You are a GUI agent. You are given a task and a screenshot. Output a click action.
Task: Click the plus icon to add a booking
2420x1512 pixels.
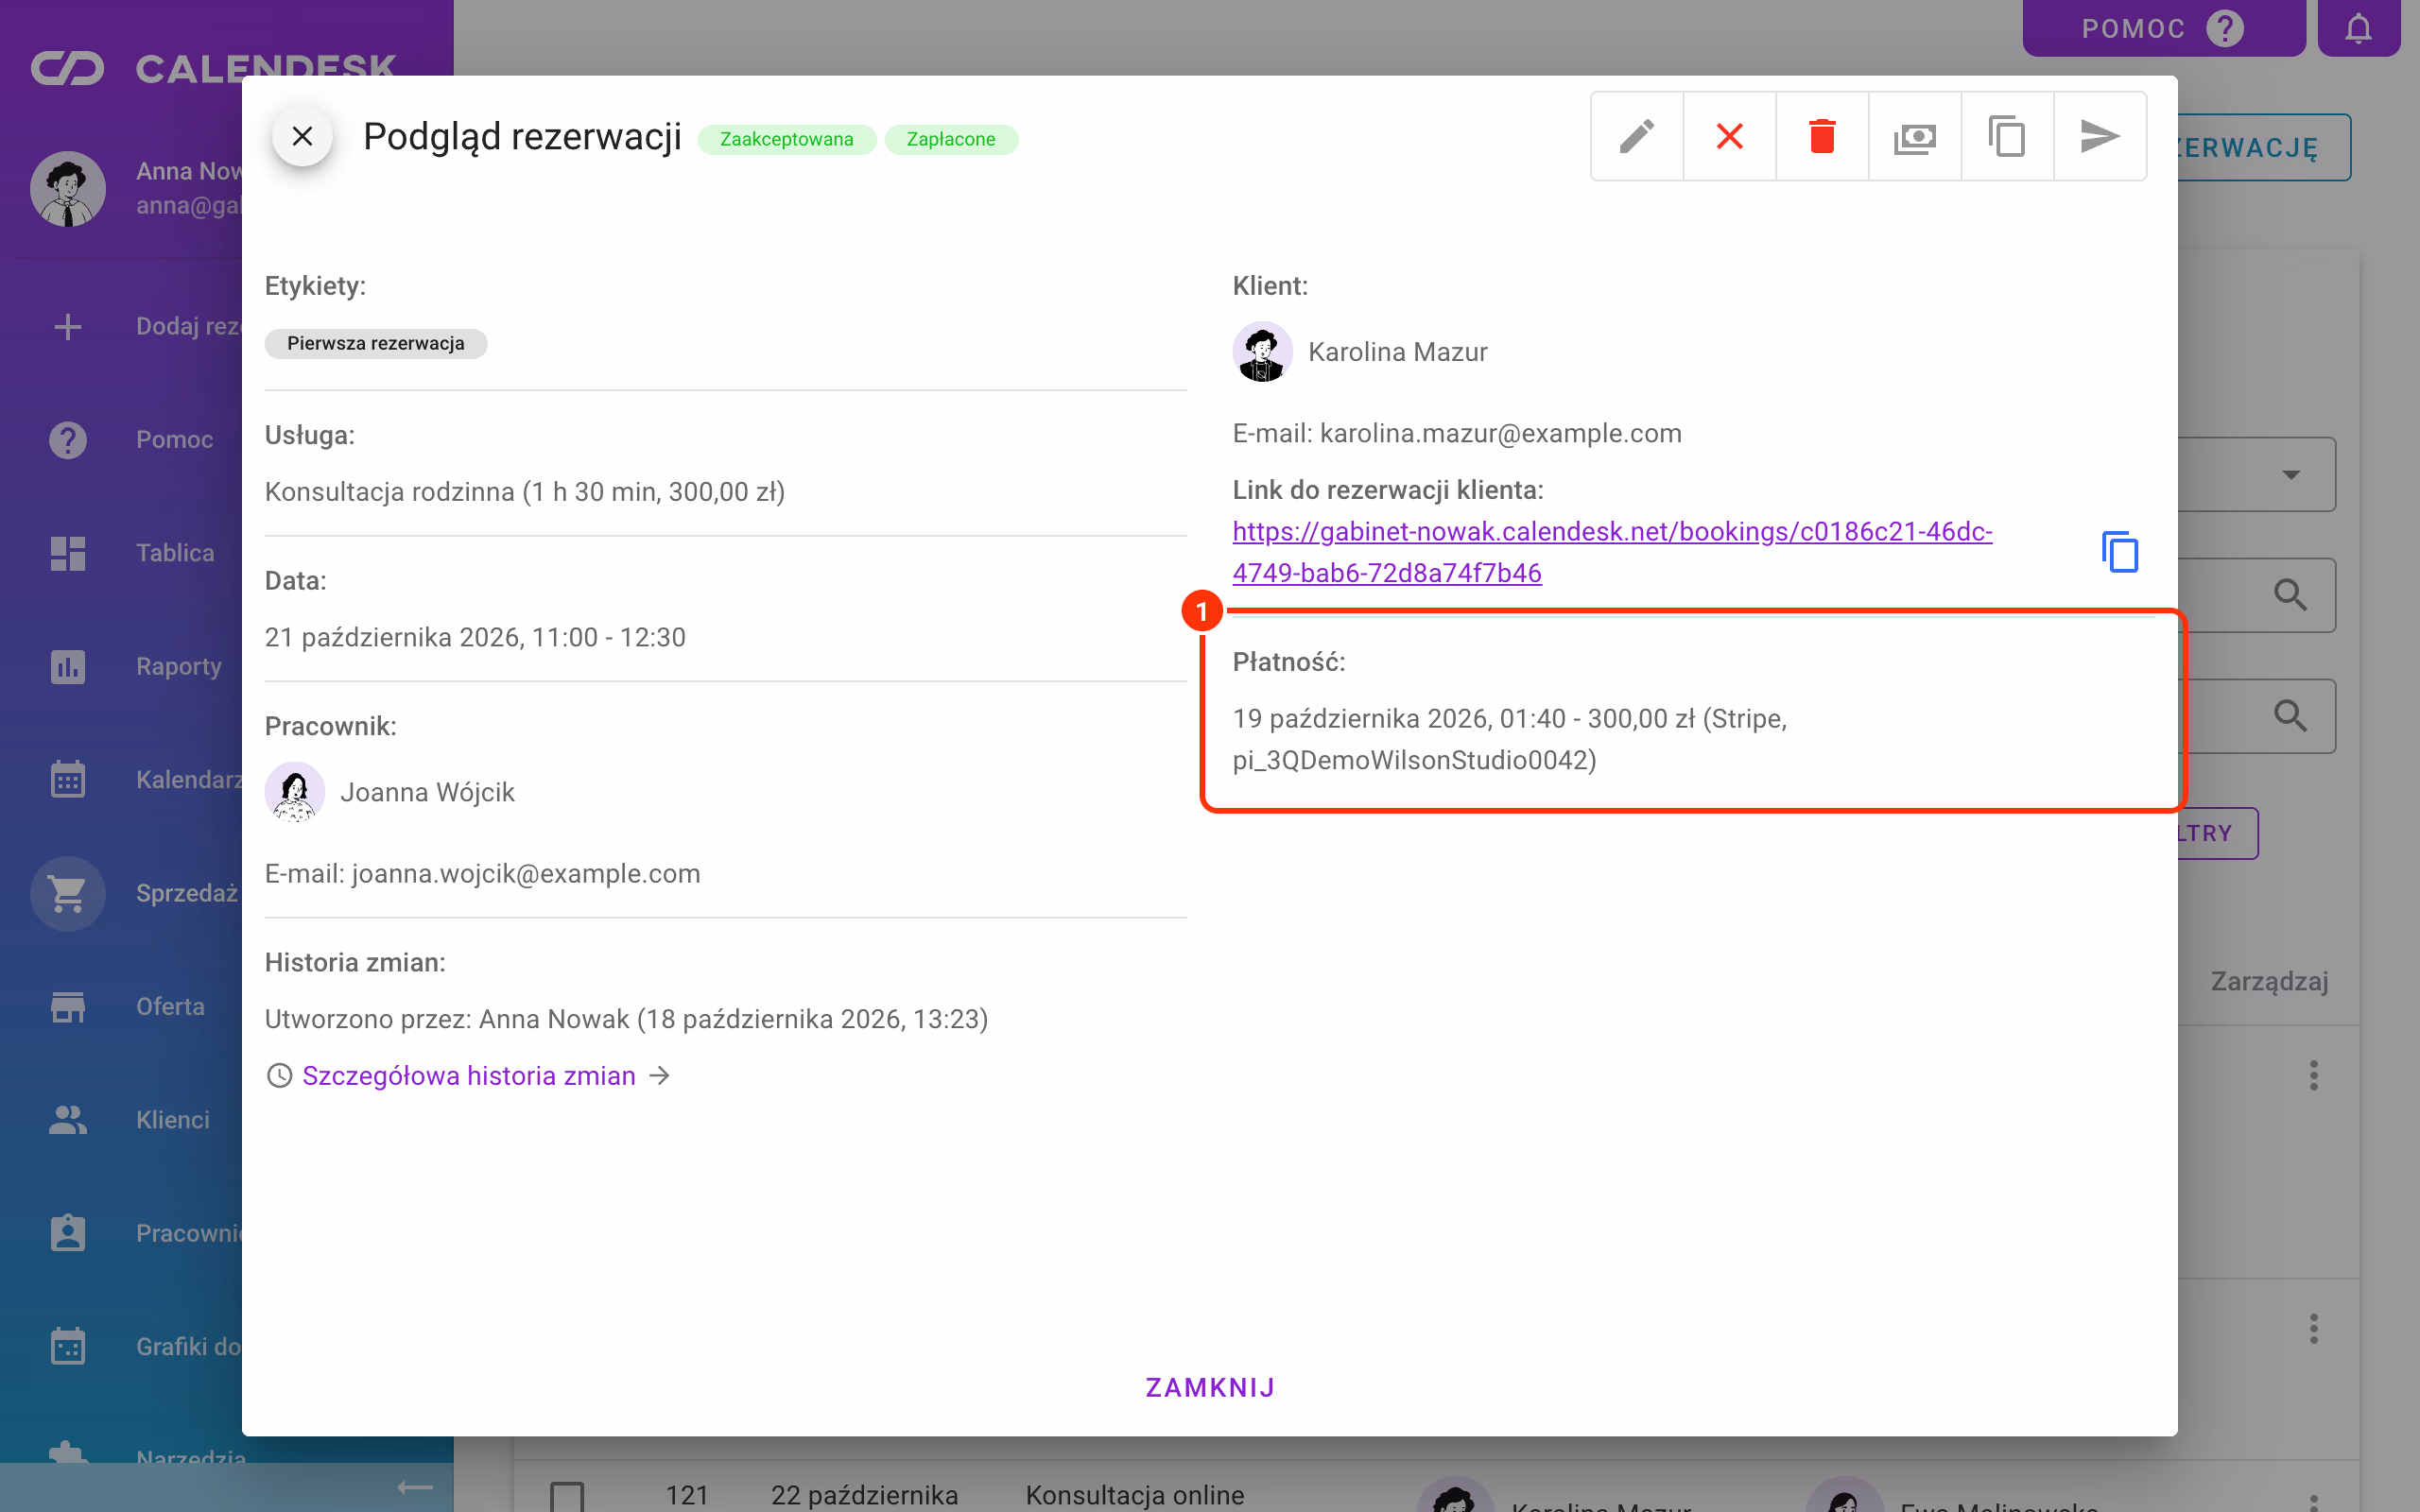pos(68,327)
